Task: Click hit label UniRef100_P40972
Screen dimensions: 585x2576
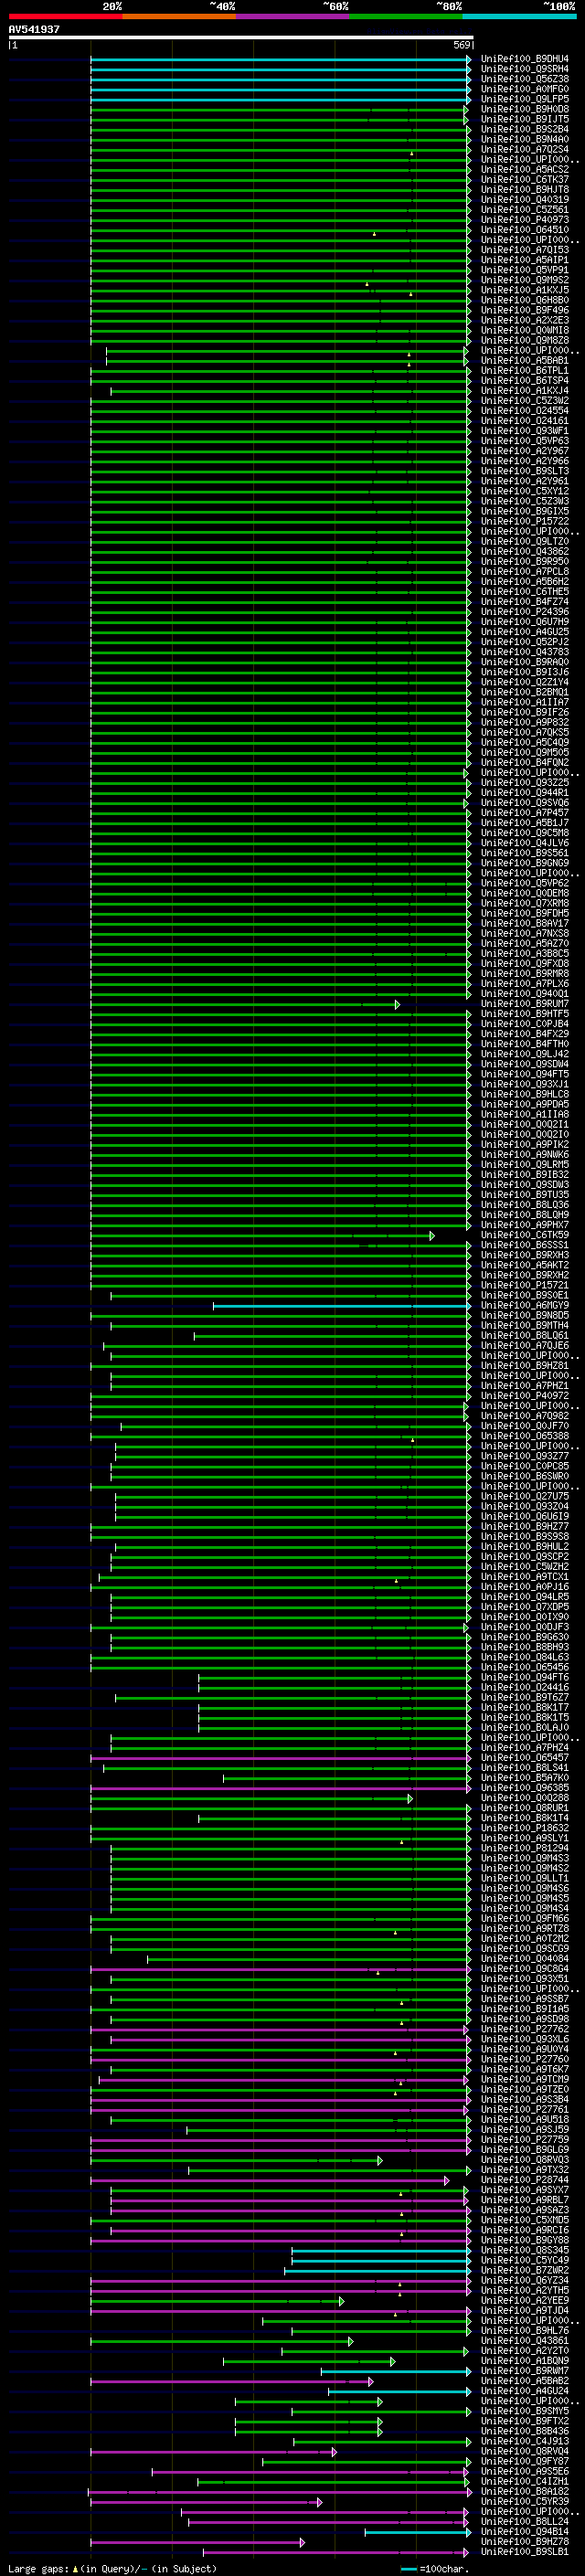Action: pos(524,1397)
